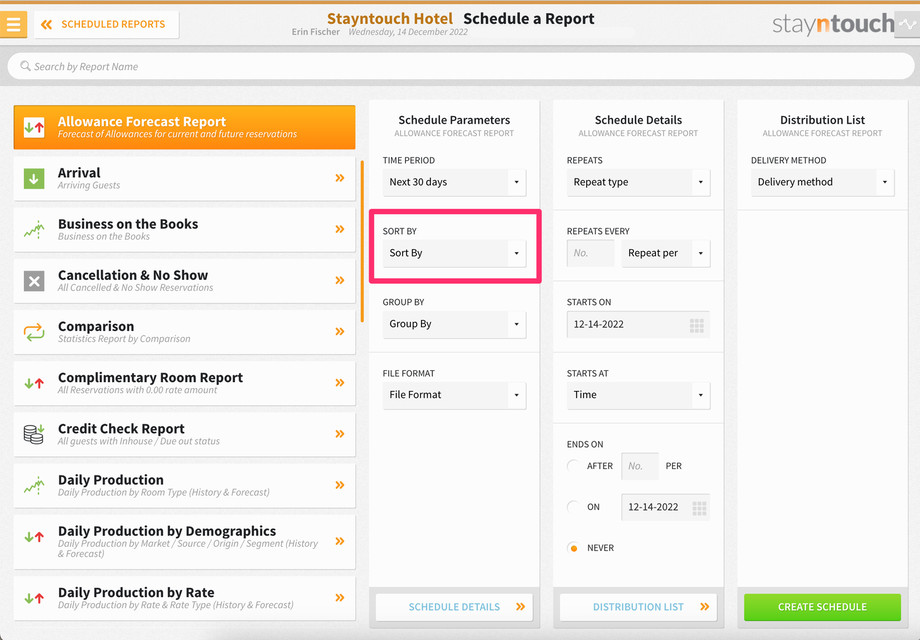Open the Repeat type dropdown

(x=638, y=182)
